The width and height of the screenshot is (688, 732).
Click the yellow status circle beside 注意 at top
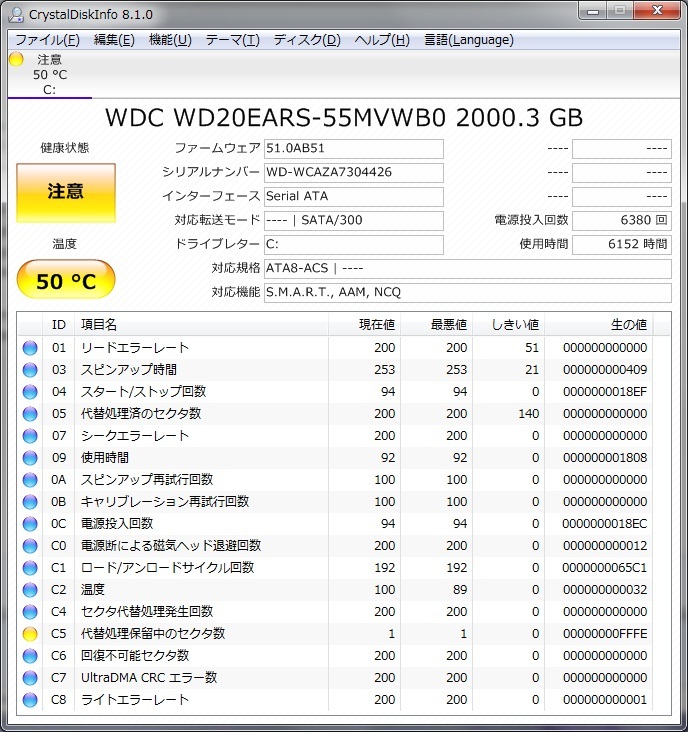[x=16, y=59]
